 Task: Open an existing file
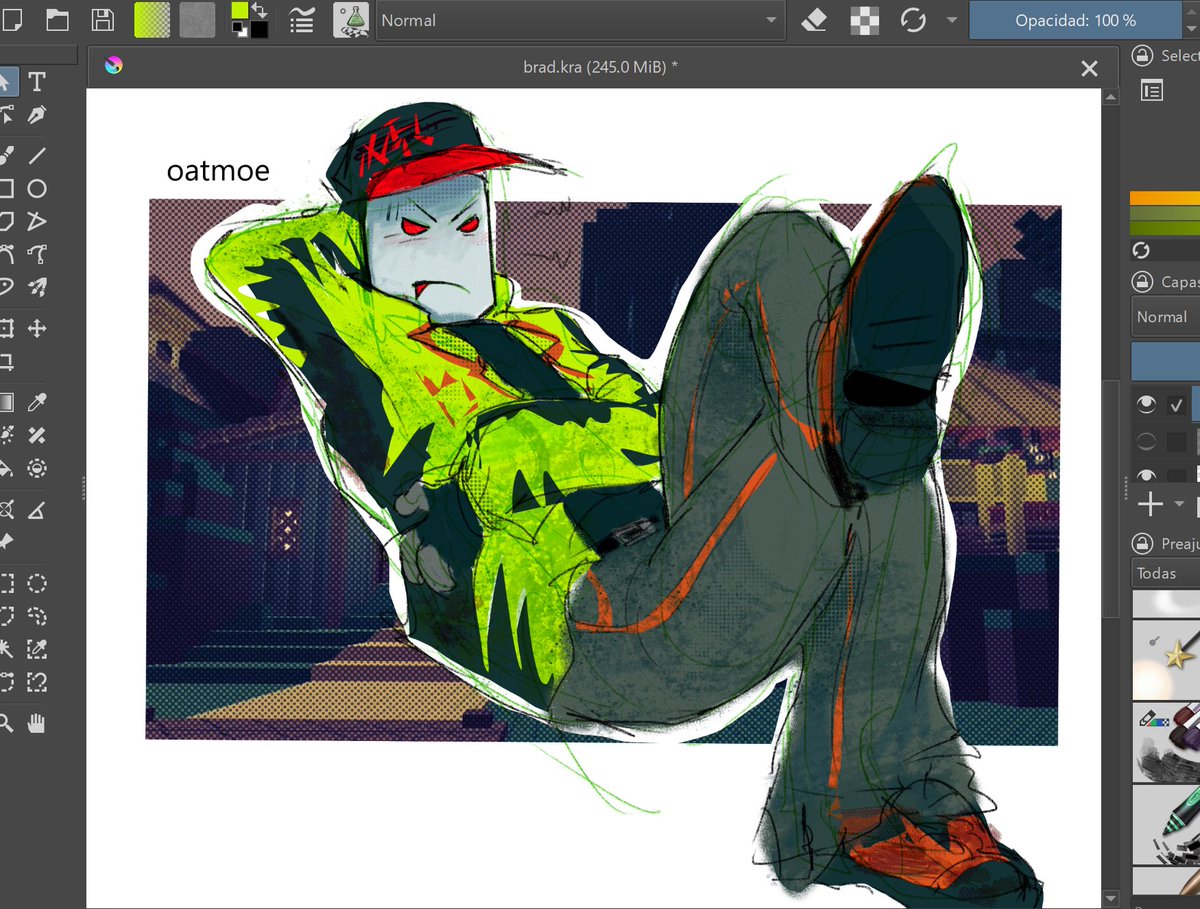(57, 19)
